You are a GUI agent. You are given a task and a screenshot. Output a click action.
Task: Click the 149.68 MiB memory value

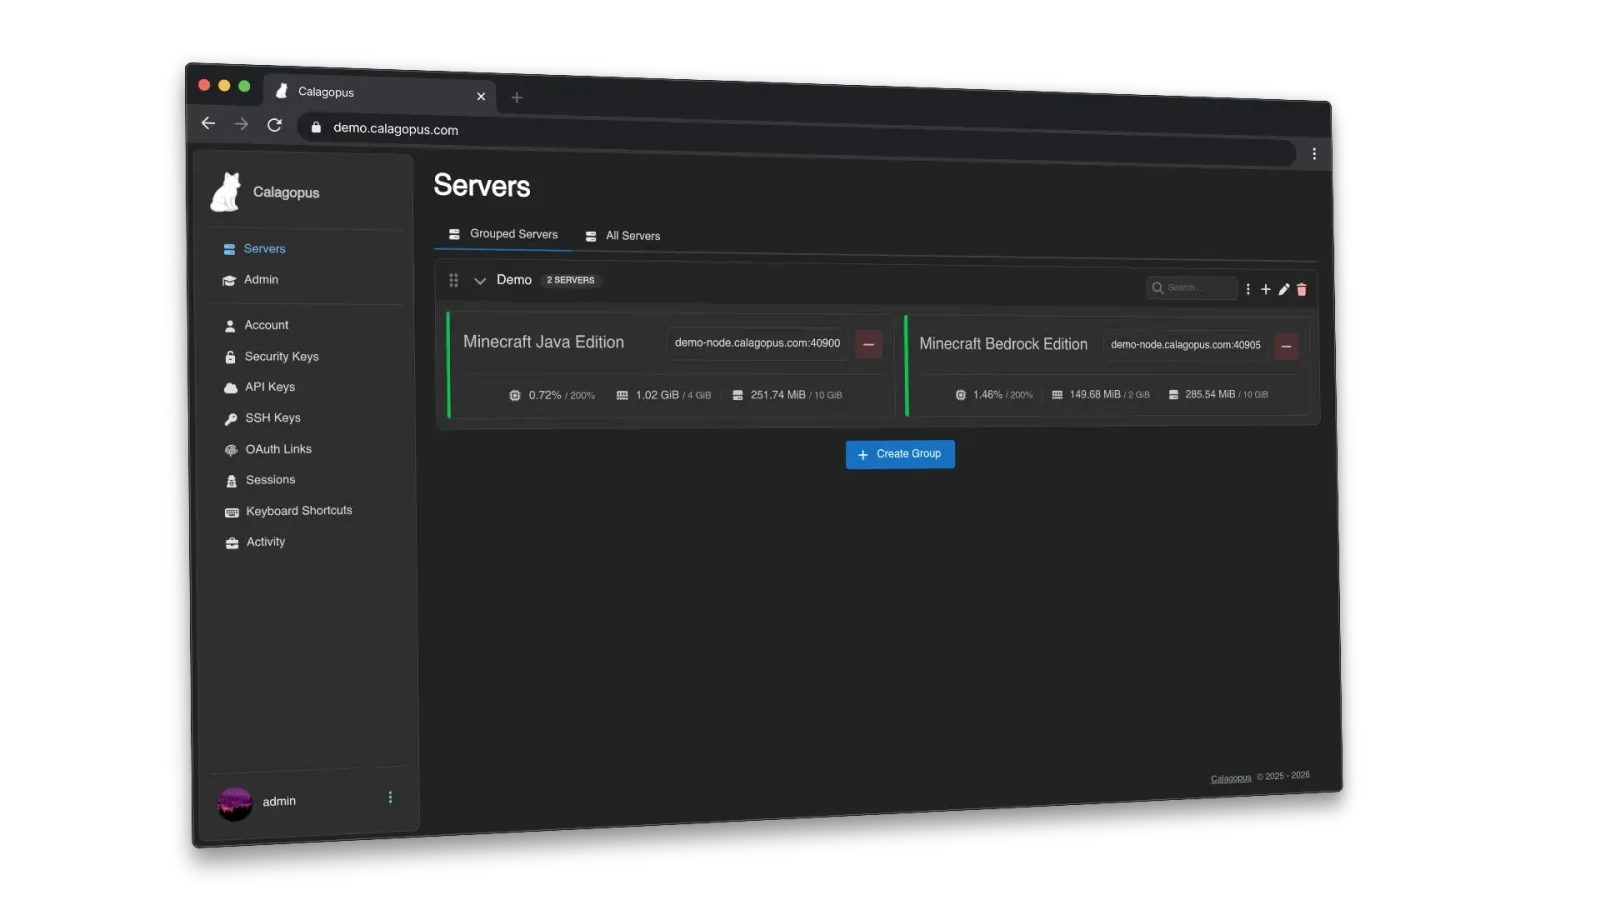pyautogui.click(x=1095, y=395)
